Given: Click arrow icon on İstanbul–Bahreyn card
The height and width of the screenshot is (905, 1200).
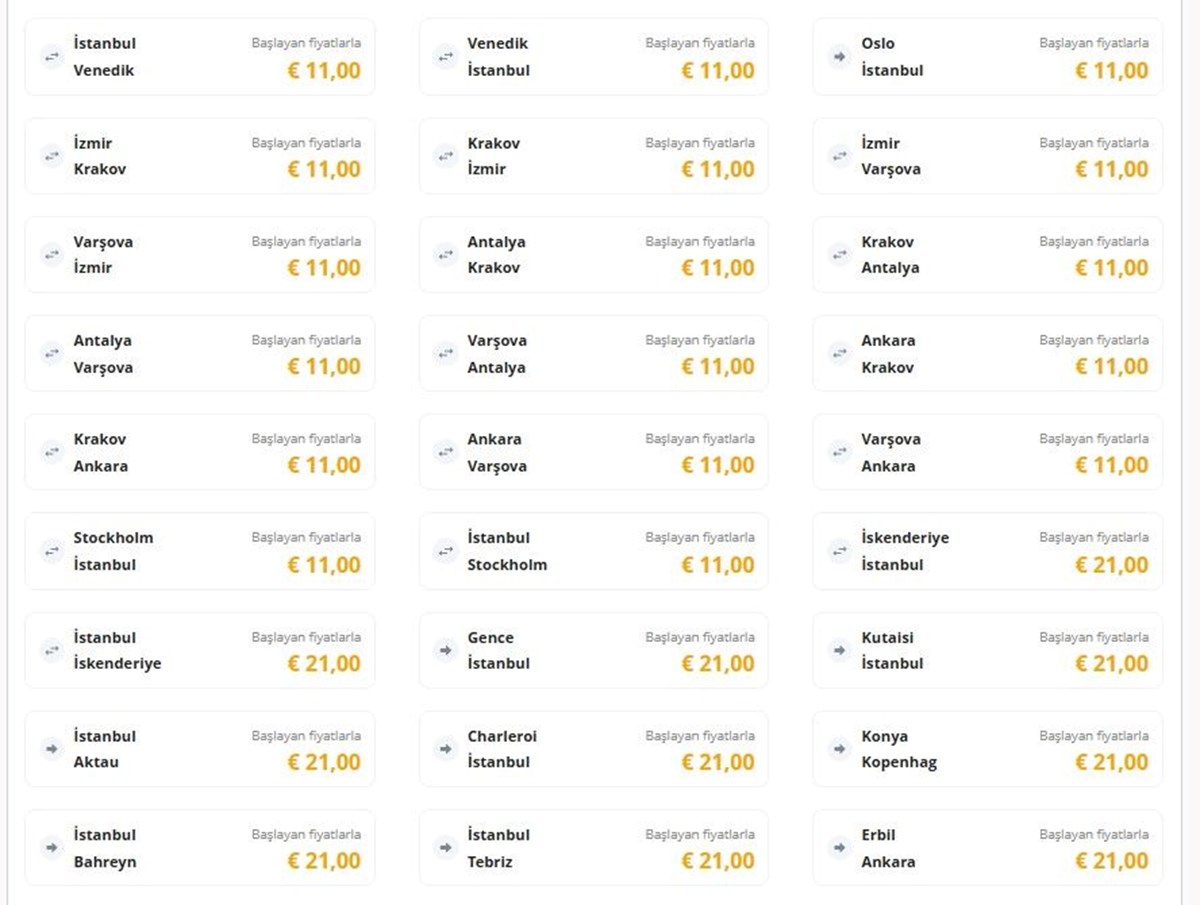Looking at the screenshot, I should pos(52,848).
